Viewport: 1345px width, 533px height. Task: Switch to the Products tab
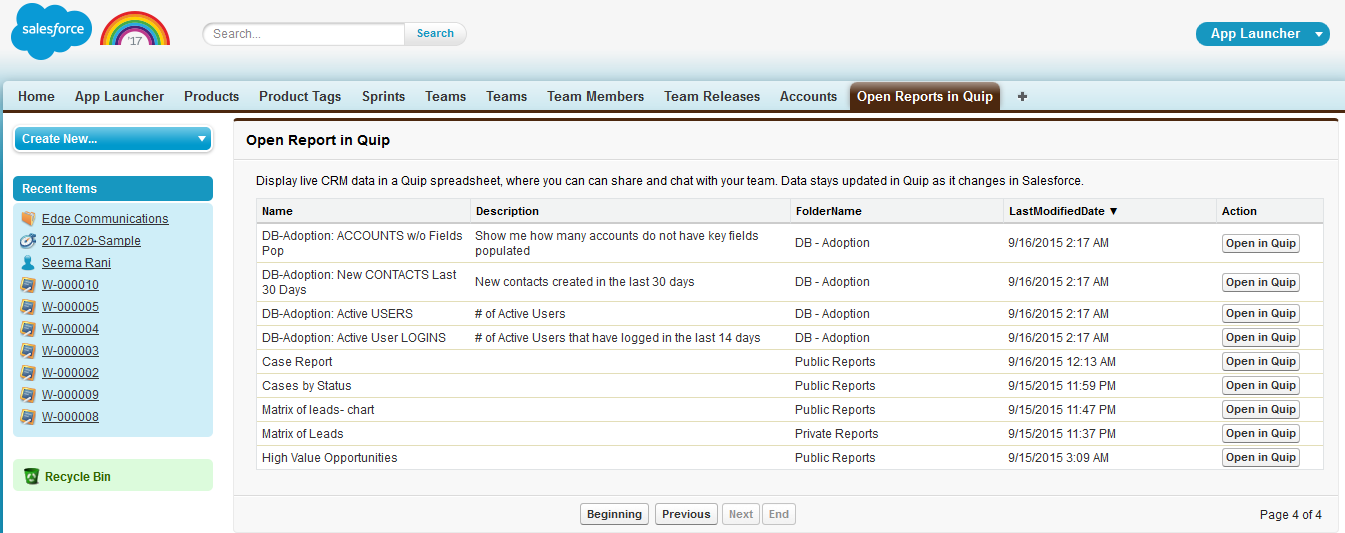point(211,97)
